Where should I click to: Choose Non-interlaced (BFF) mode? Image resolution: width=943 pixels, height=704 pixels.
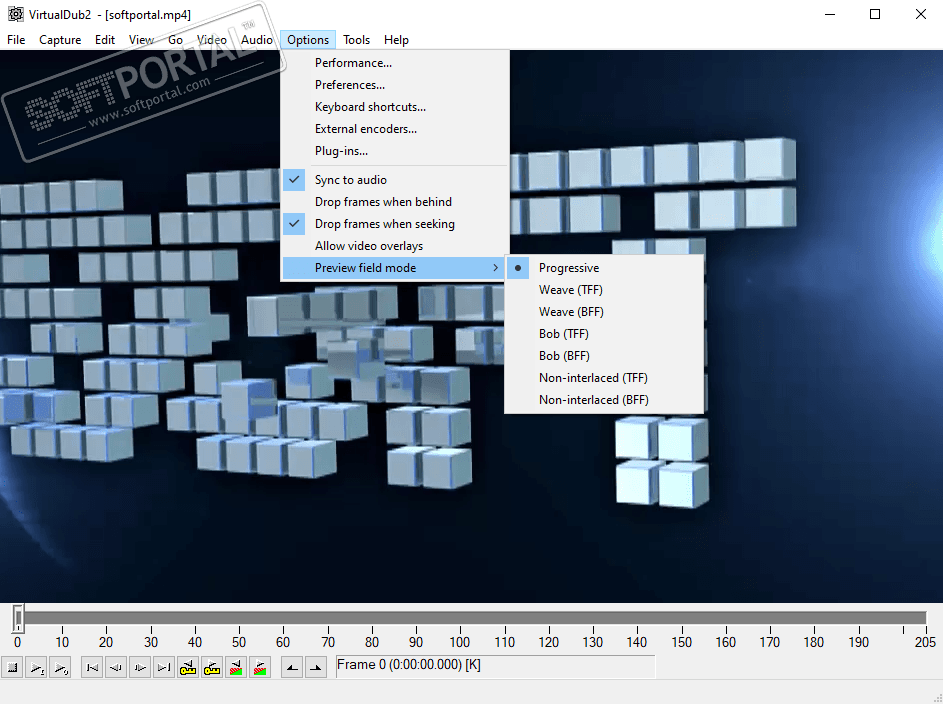tap(604, 400)
